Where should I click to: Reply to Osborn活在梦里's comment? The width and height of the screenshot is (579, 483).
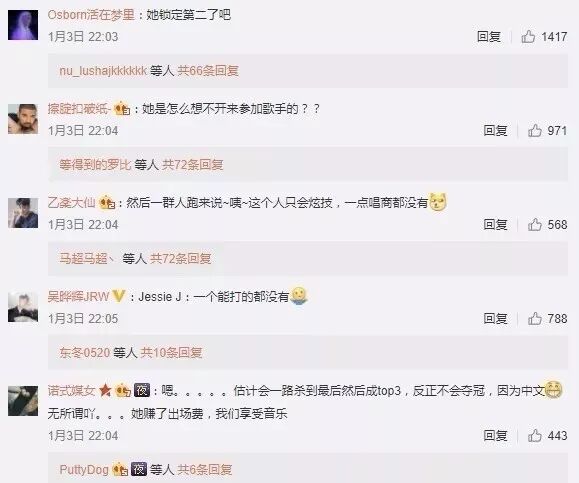pyautogui.click(x=489, y=37)
